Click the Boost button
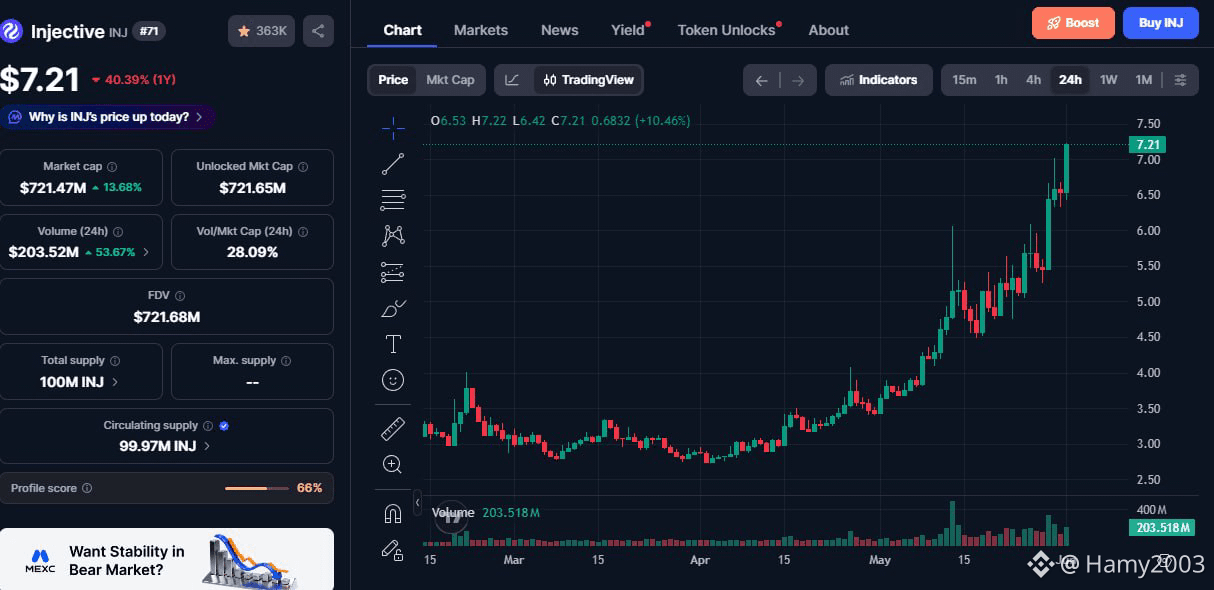 point(1073,22)
